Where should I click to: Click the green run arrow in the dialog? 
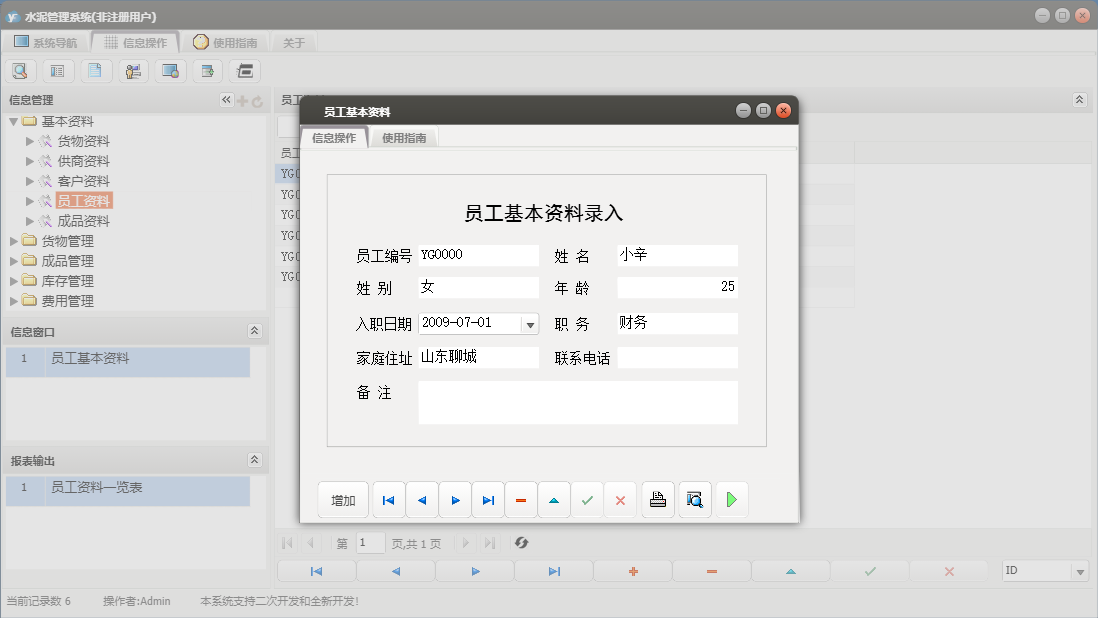(x=731, y=499)
